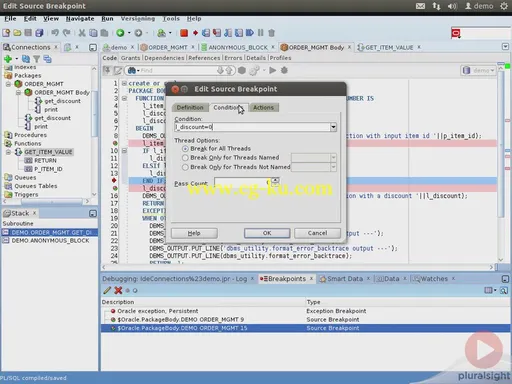
Task: Click the New file toolbar icon
Action: click(6, 33)
